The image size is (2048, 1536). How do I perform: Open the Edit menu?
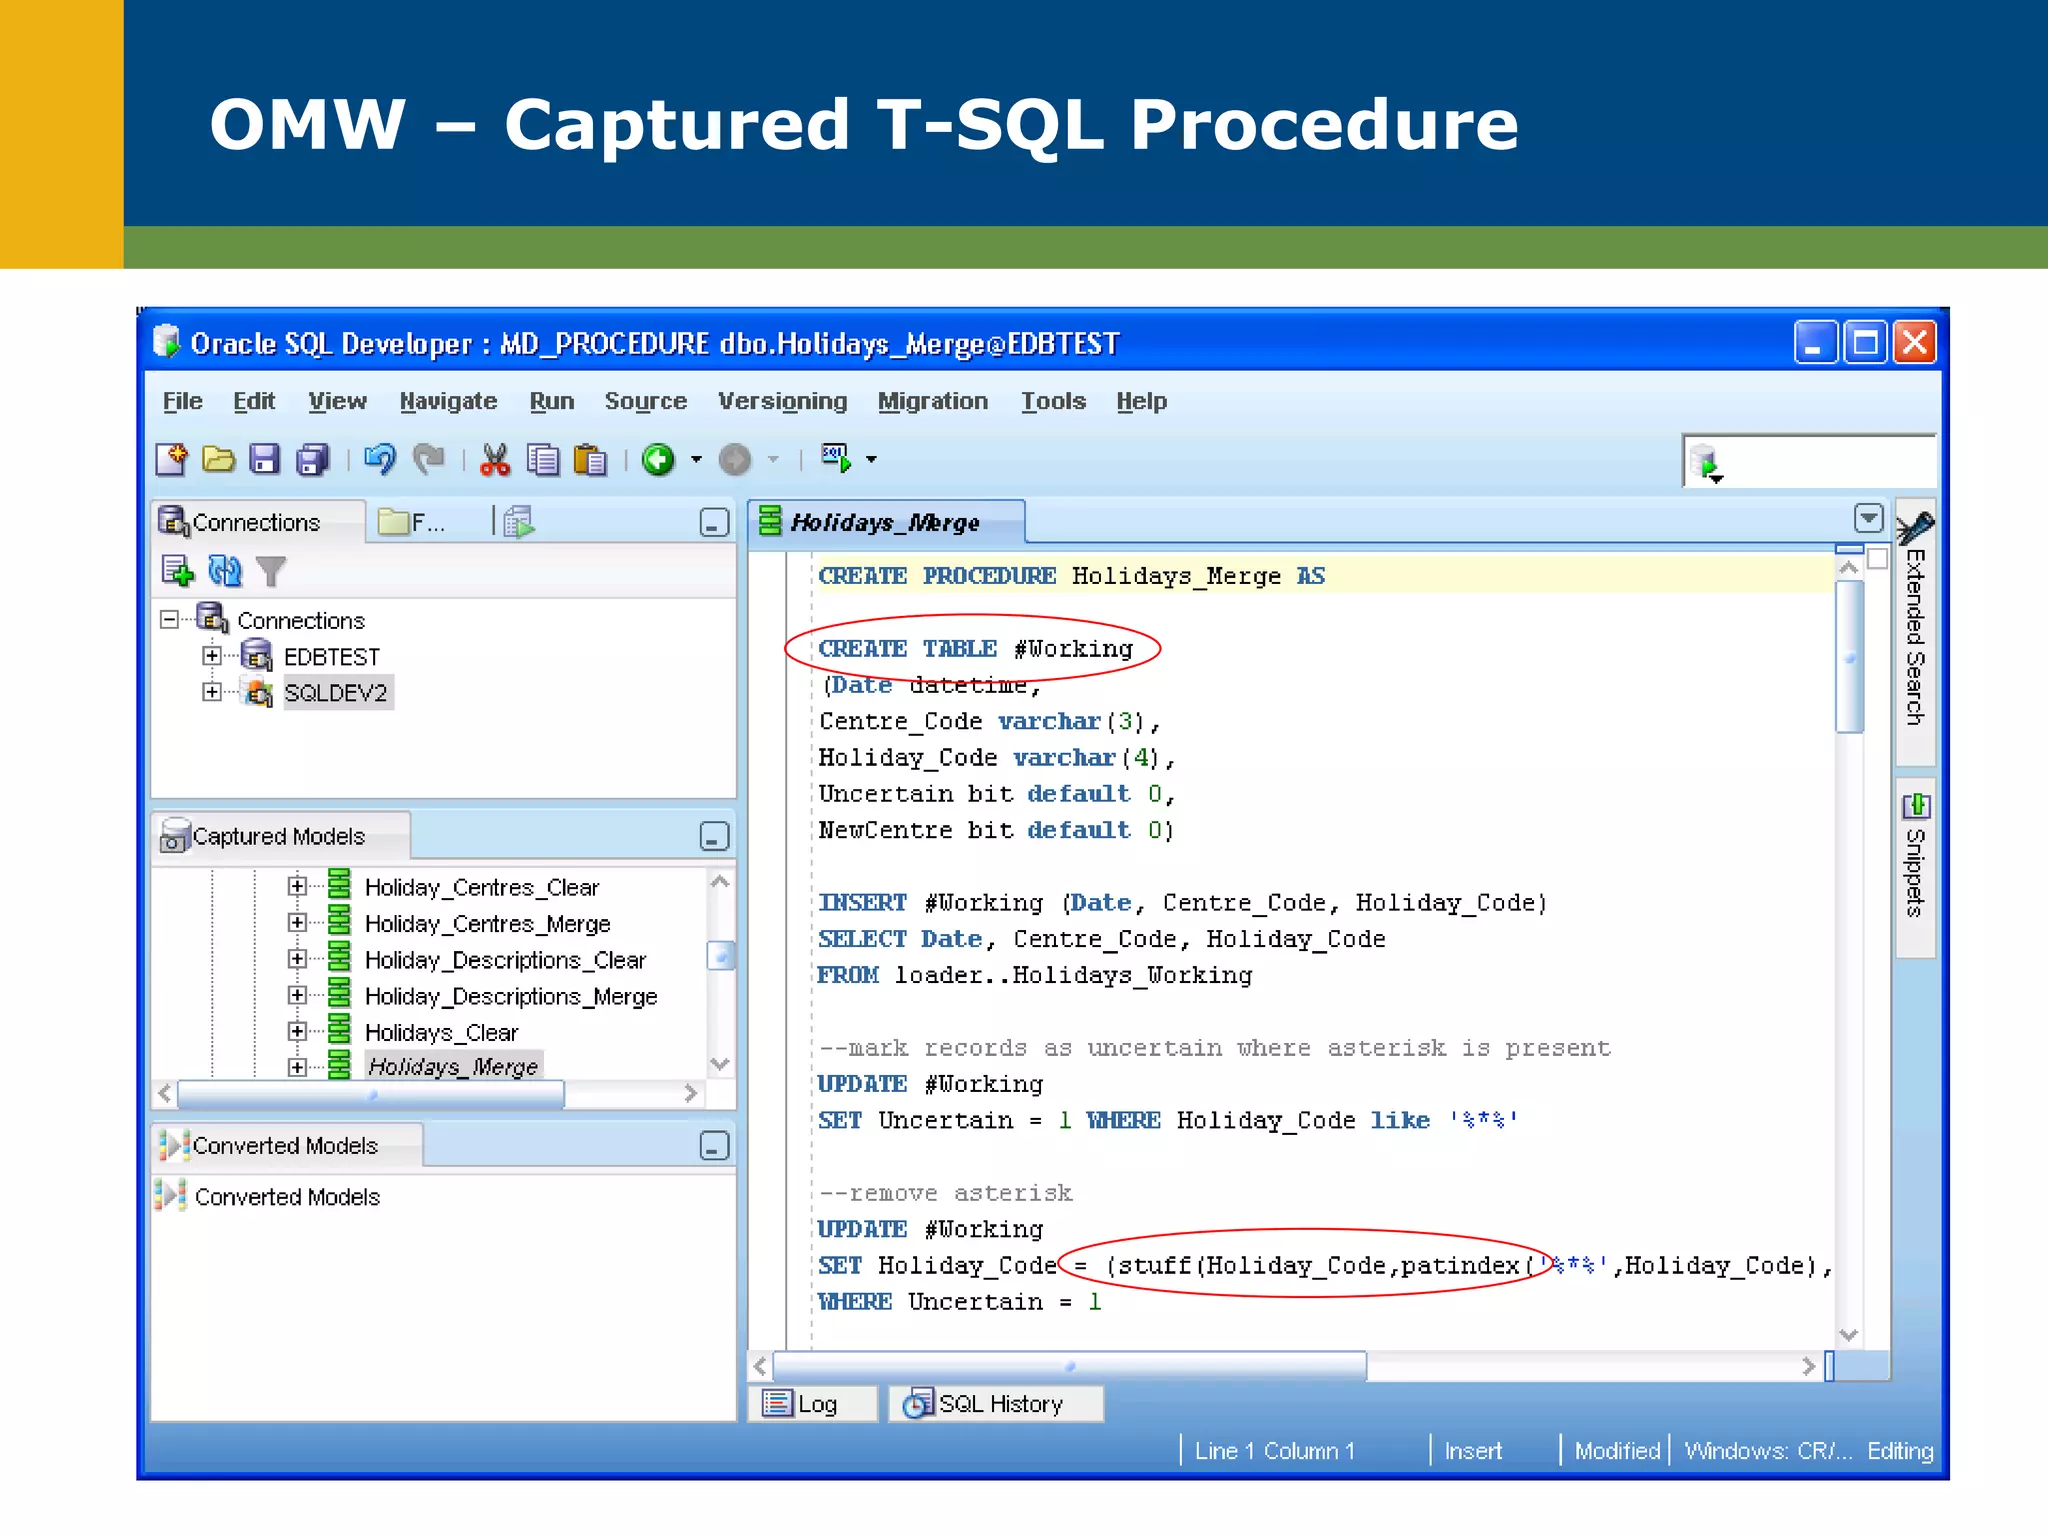tap(254, 401)
